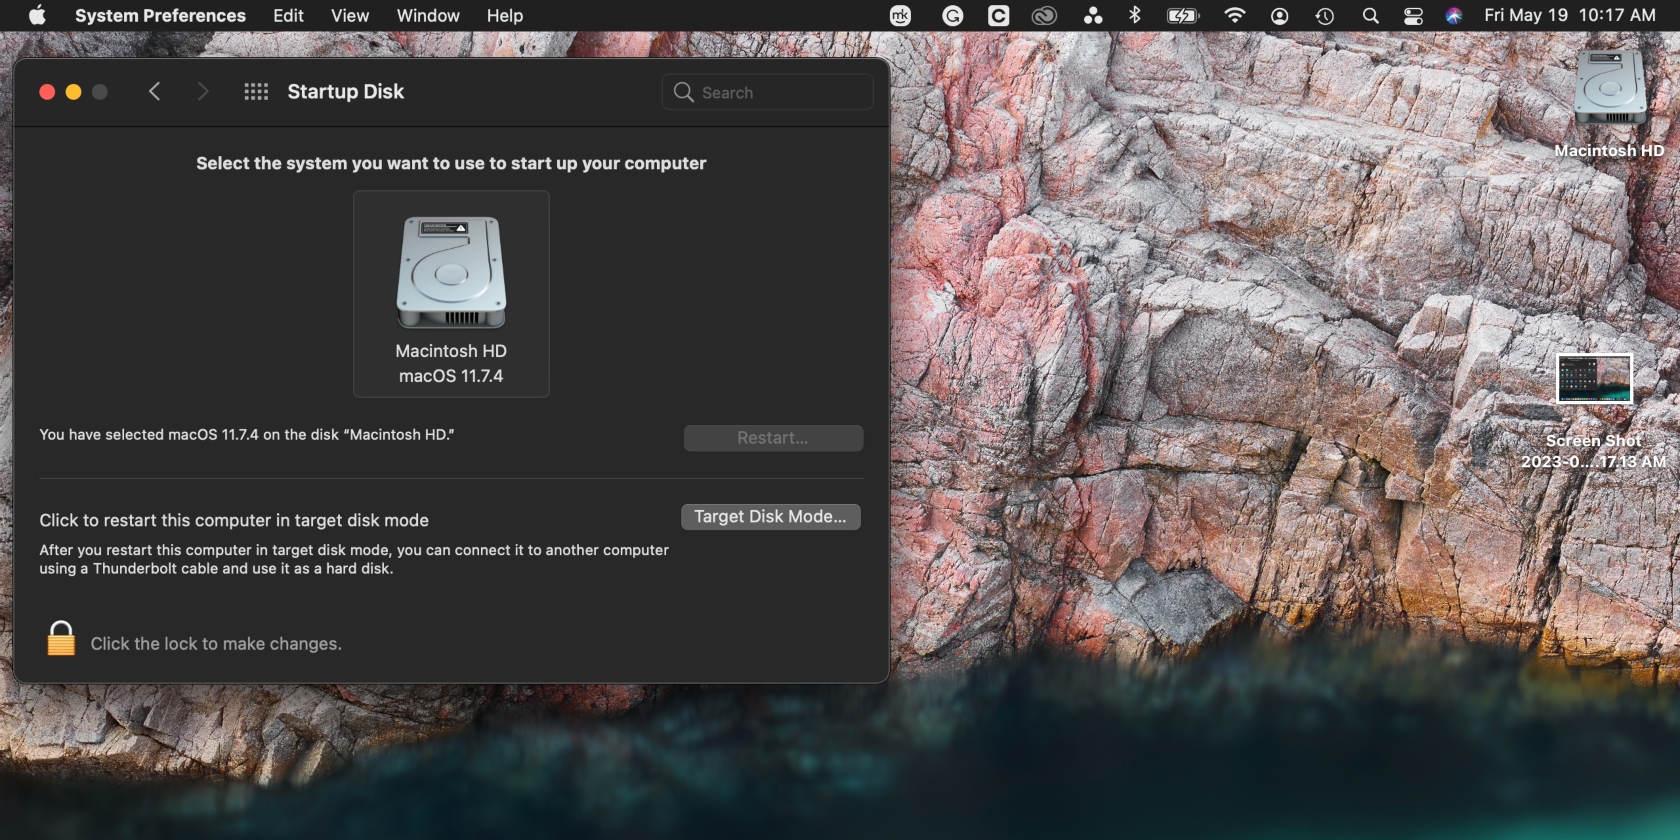Open Bluetooth status menu
Screen dimensions: 1680x840
pyautogui.click(x=1134, y=15)
